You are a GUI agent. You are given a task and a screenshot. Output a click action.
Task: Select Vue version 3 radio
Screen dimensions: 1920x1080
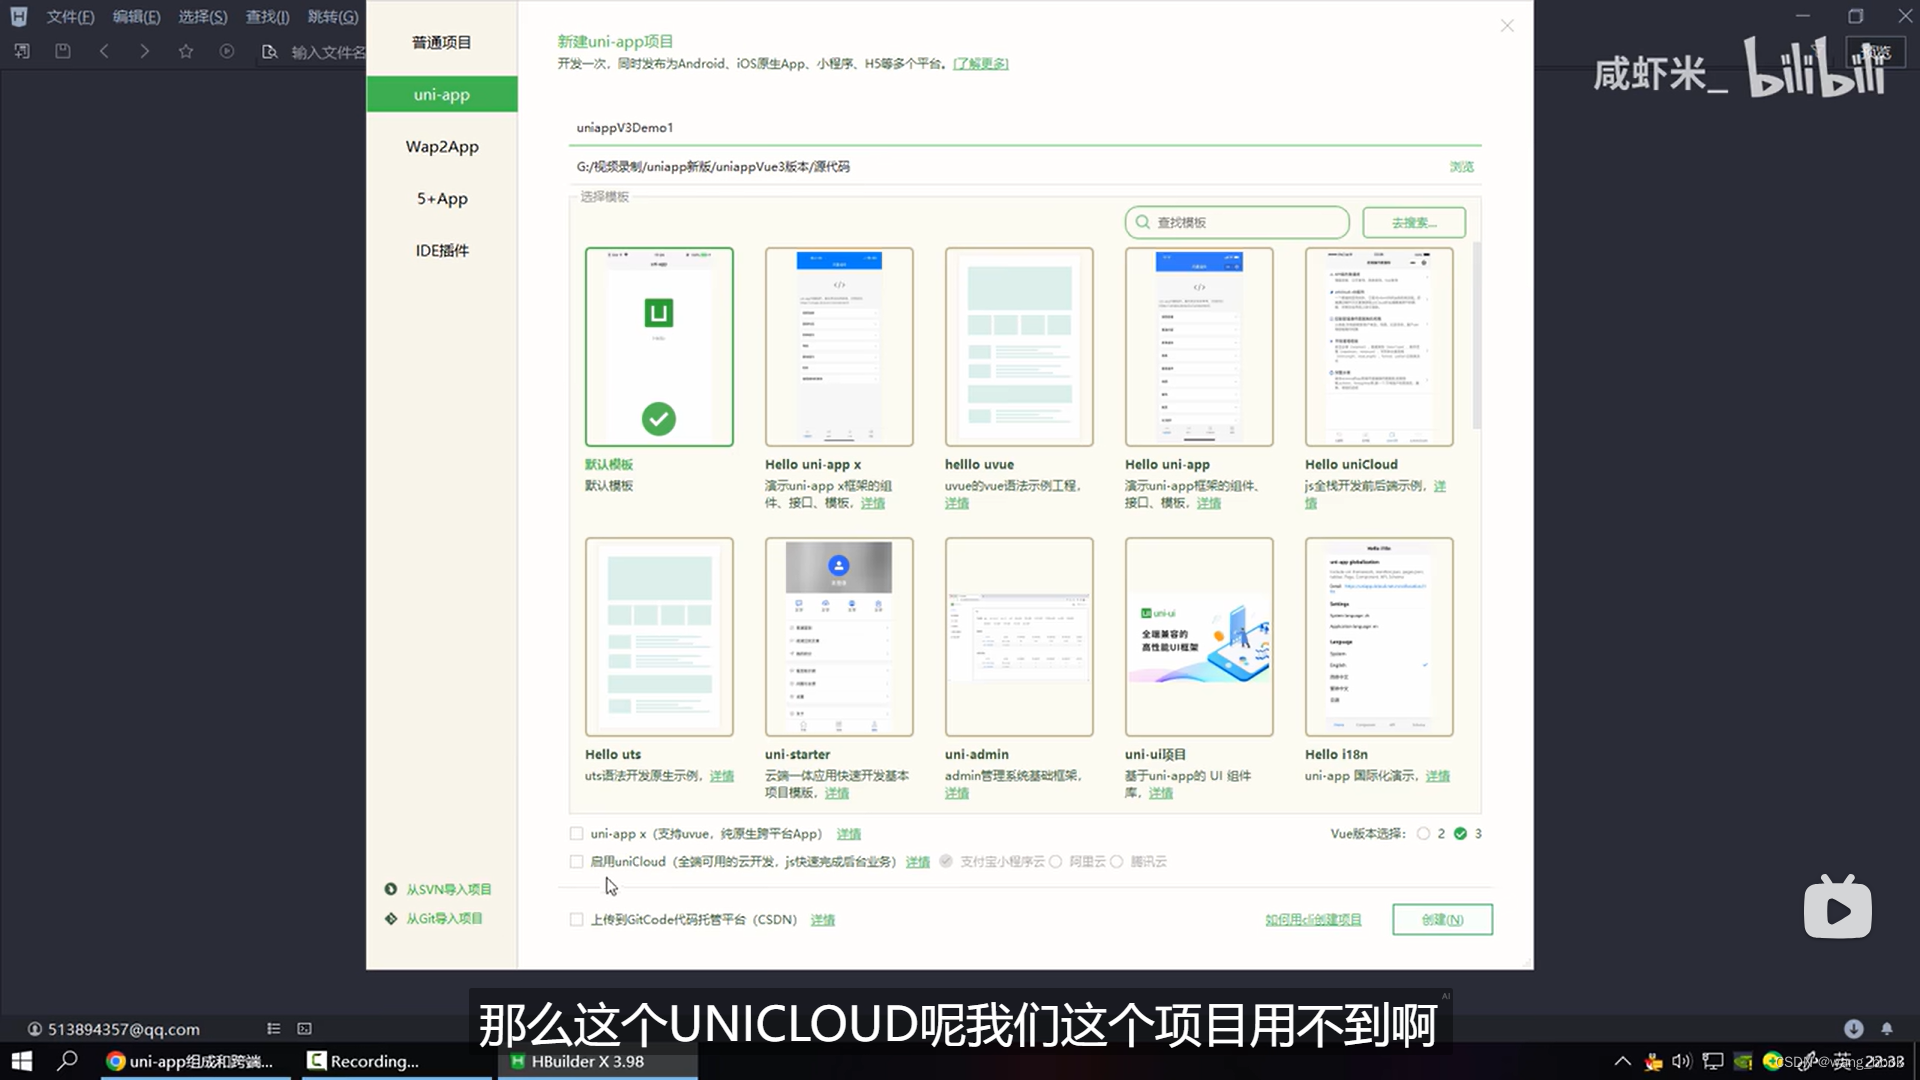(x=1460, y=833)
